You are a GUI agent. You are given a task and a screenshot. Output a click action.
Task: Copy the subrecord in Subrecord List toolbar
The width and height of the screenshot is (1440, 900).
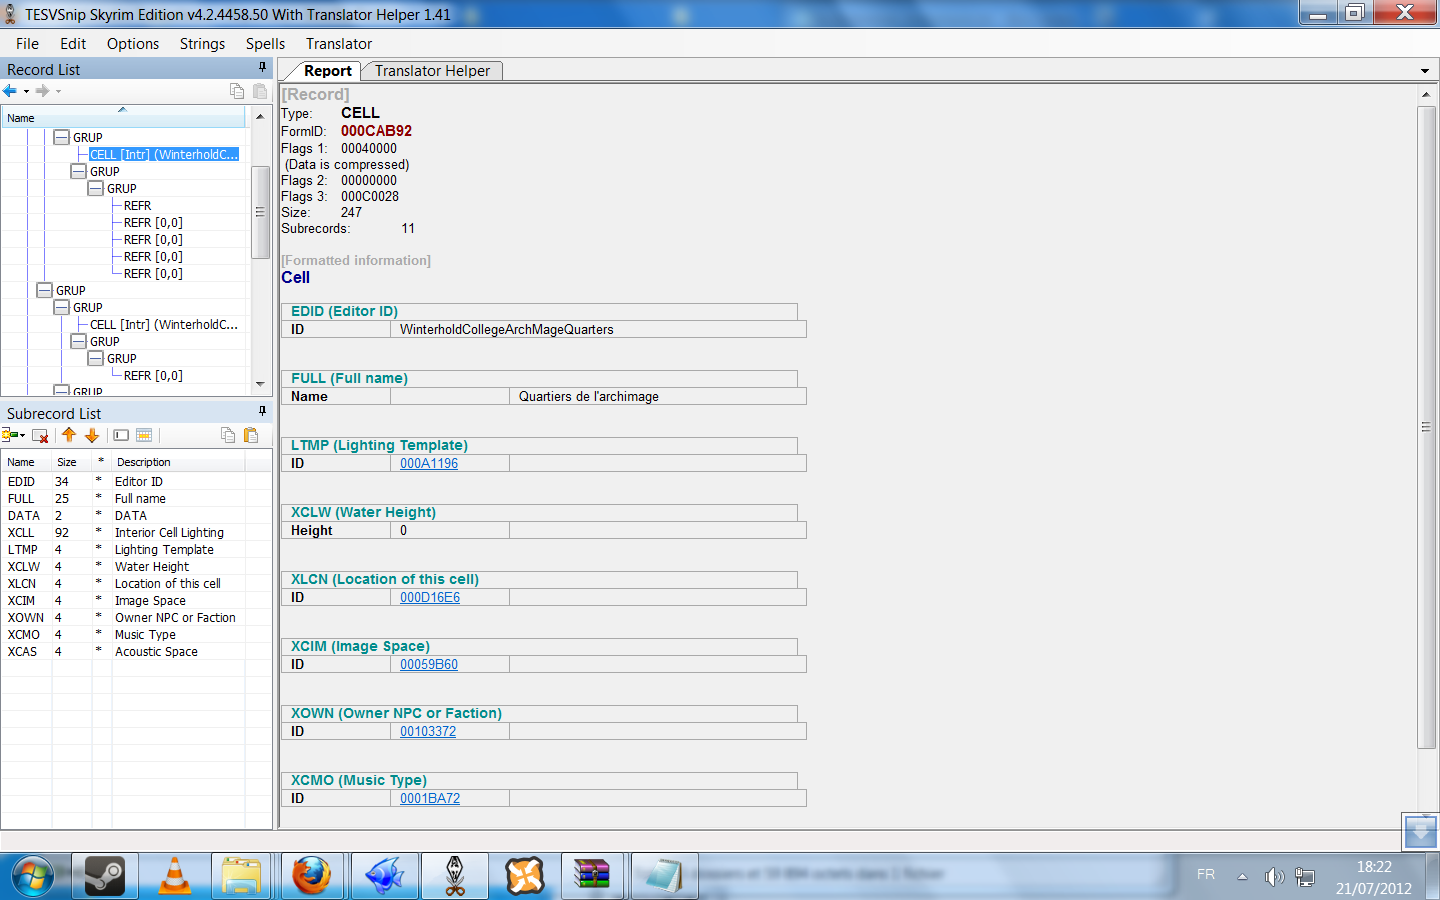click(x=228, y=435)
